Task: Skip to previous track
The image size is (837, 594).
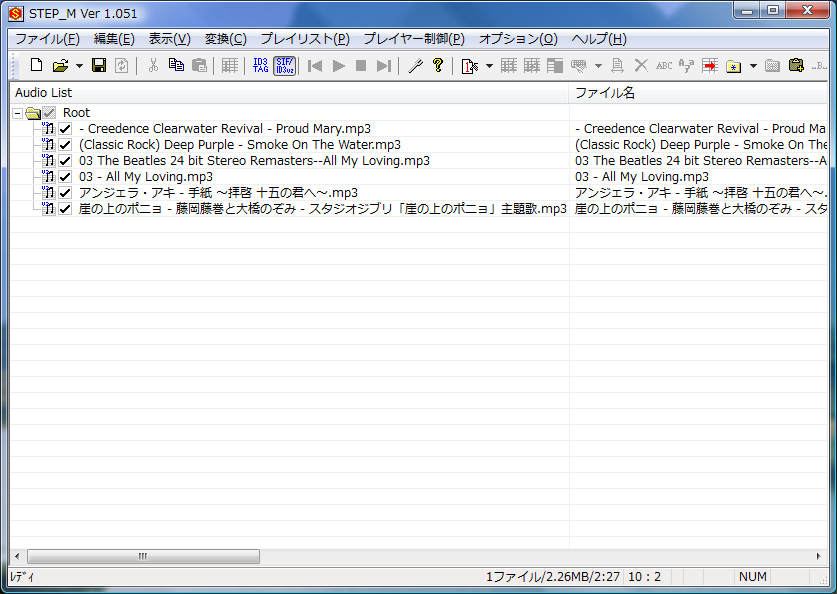Action: pos(315,66)
